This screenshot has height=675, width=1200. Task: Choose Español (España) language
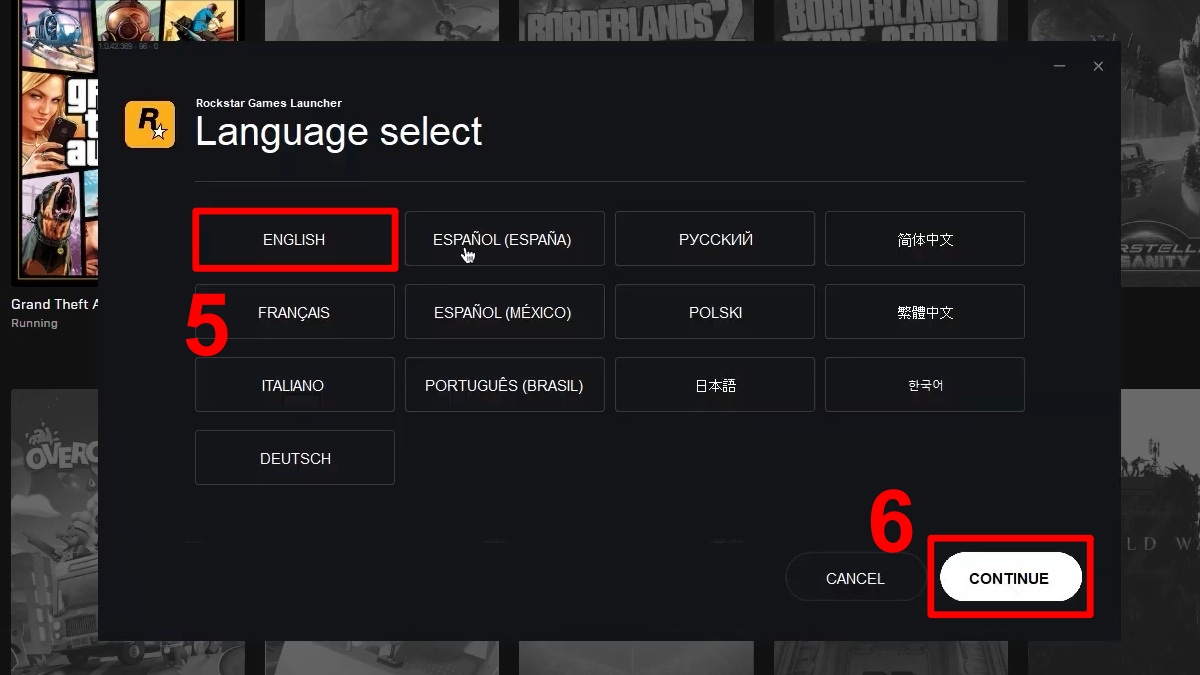(x=504, y=239)
